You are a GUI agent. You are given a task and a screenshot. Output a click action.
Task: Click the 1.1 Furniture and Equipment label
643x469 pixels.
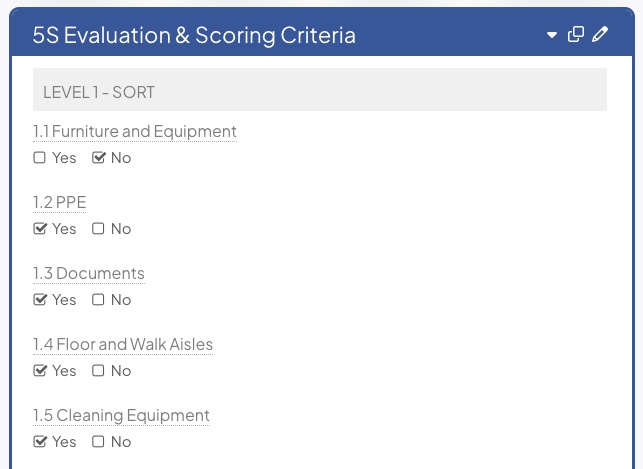pyautogui.click(x=135, y=131)
